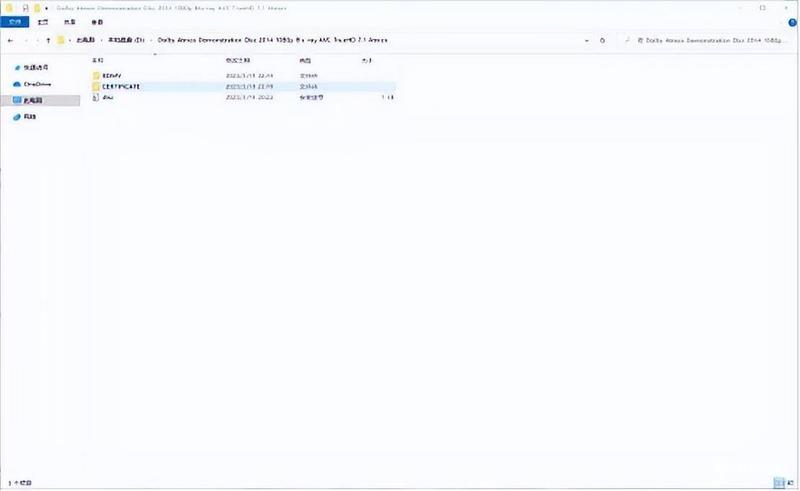The width and height of the screenshot is (800, 491).
Task: Open the blue File menu tab
Action: coord(15,22)
